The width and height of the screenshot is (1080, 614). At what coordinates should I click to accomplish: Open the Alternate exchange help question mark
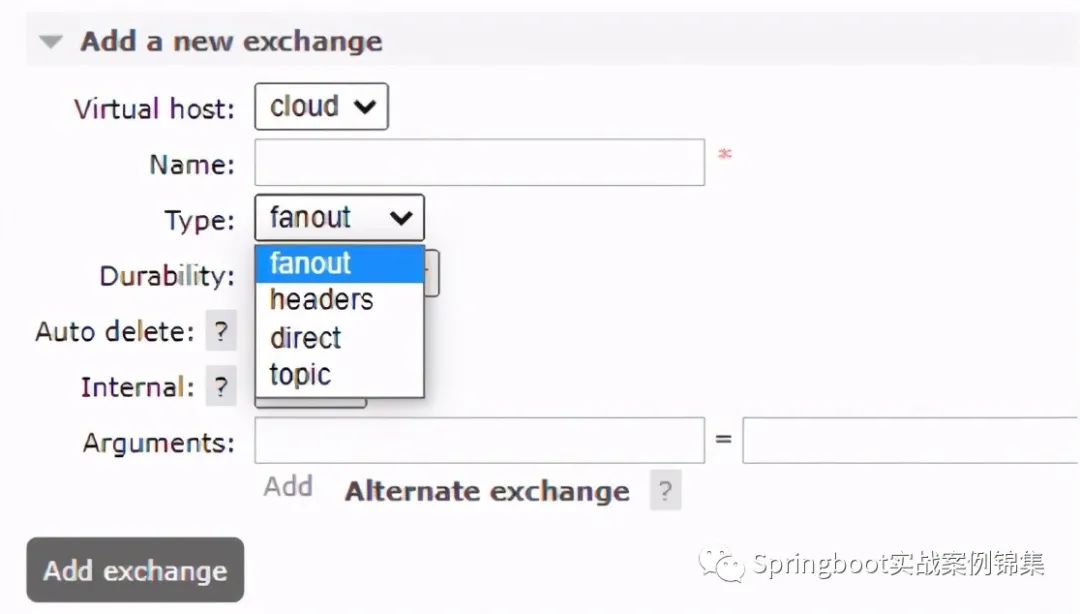pyautogui.click(x=665, y=491)
